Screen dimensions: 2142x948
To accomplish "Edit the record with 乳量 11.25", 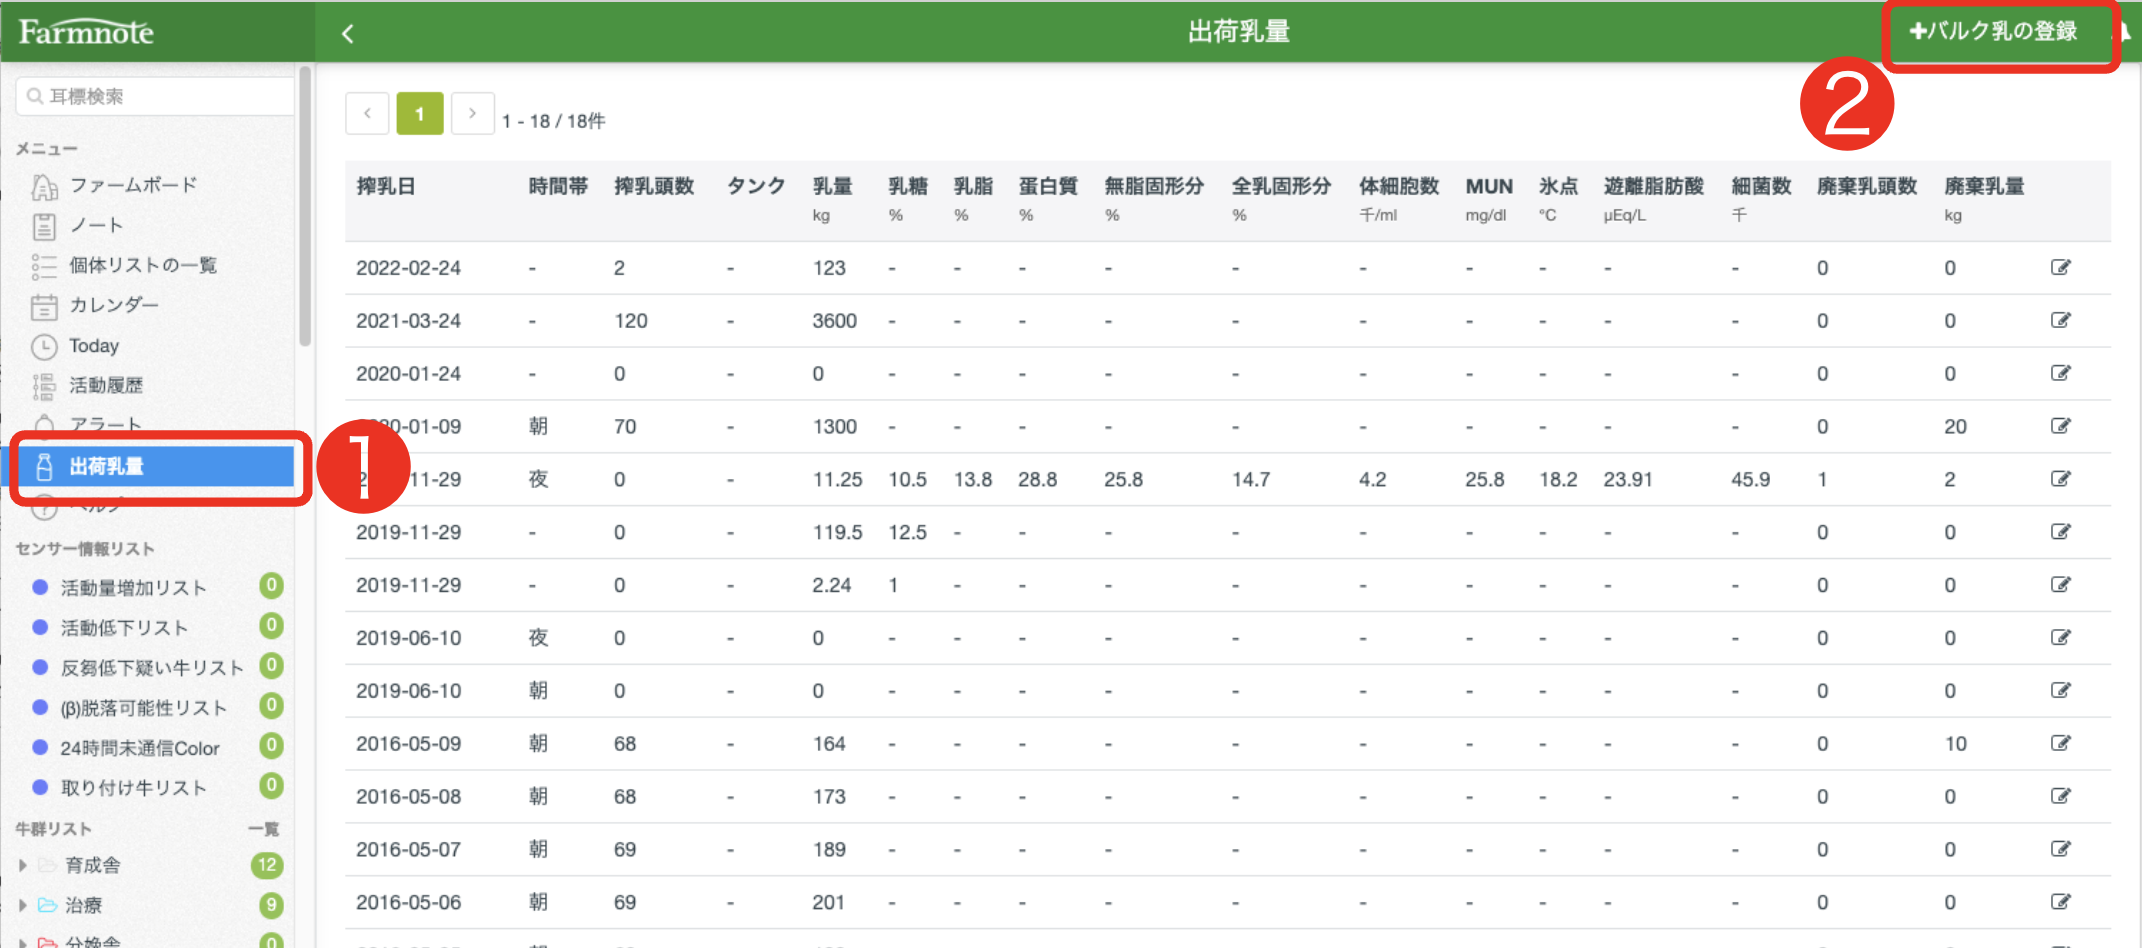I will 2060,479.
